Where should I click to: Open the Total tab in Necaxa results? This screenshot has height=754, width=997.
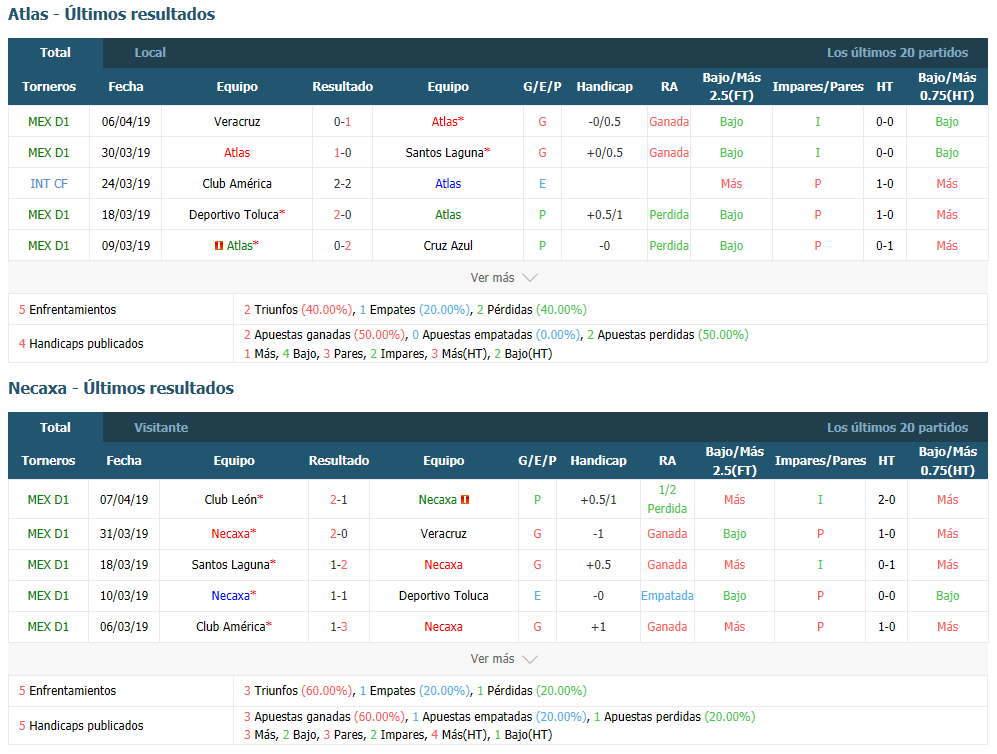[x=55, y=427]
